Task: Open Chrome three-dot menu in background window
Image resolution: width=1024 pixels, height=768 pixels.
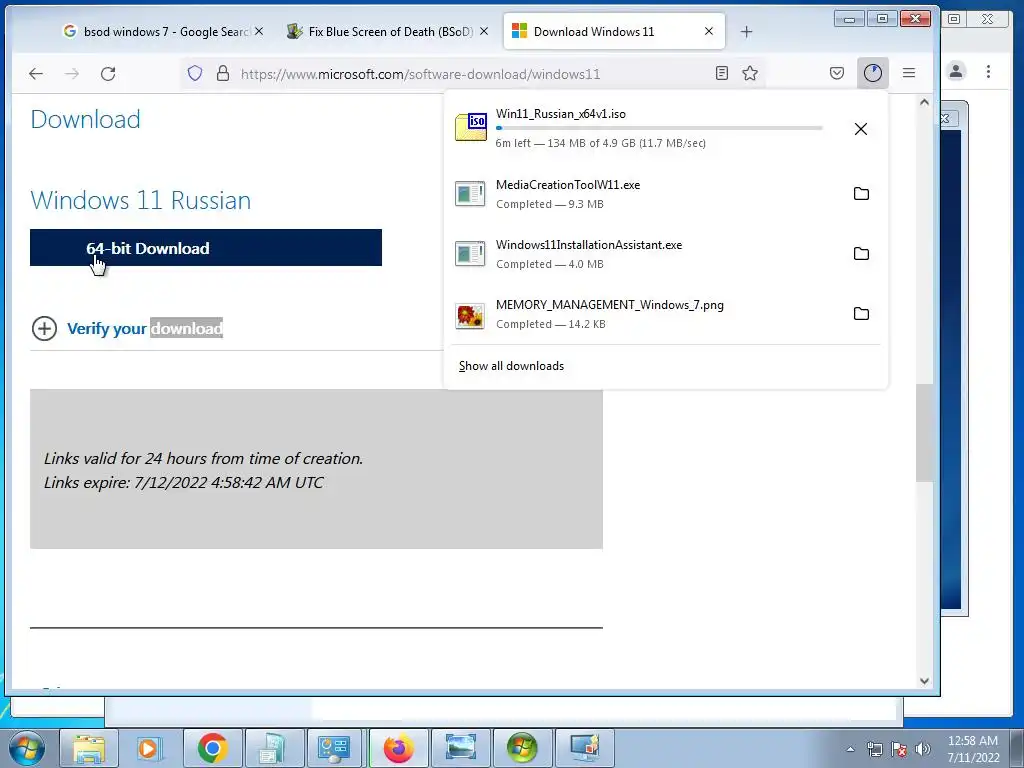Action: pyautogui.click(x=988, y=71)
